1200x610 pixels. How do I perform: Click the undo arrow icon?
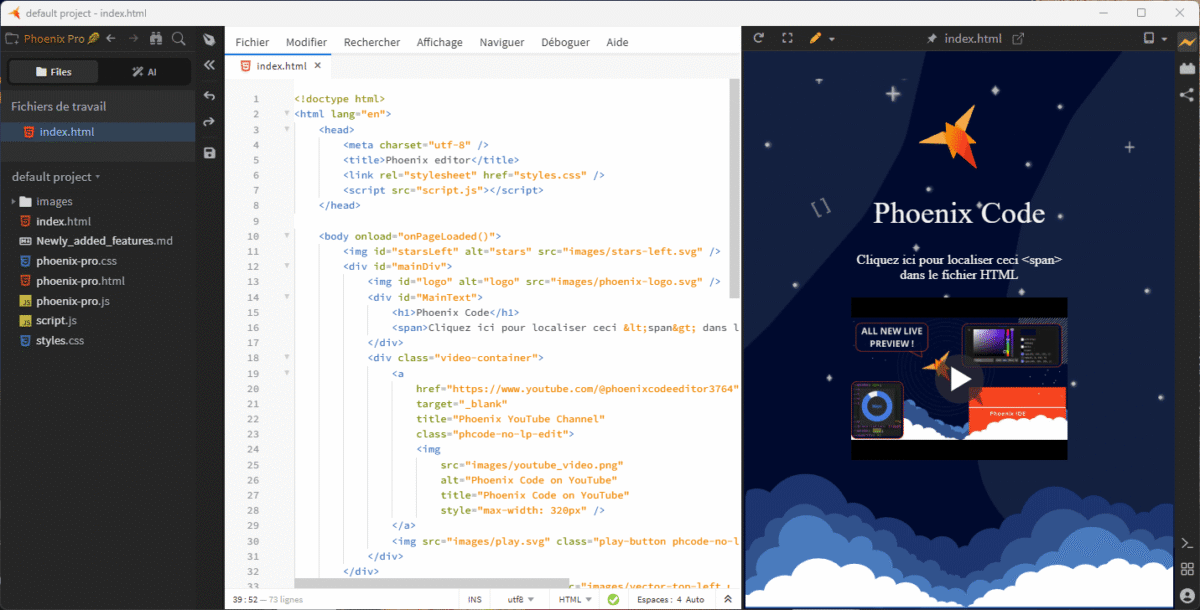click(209, 96)
